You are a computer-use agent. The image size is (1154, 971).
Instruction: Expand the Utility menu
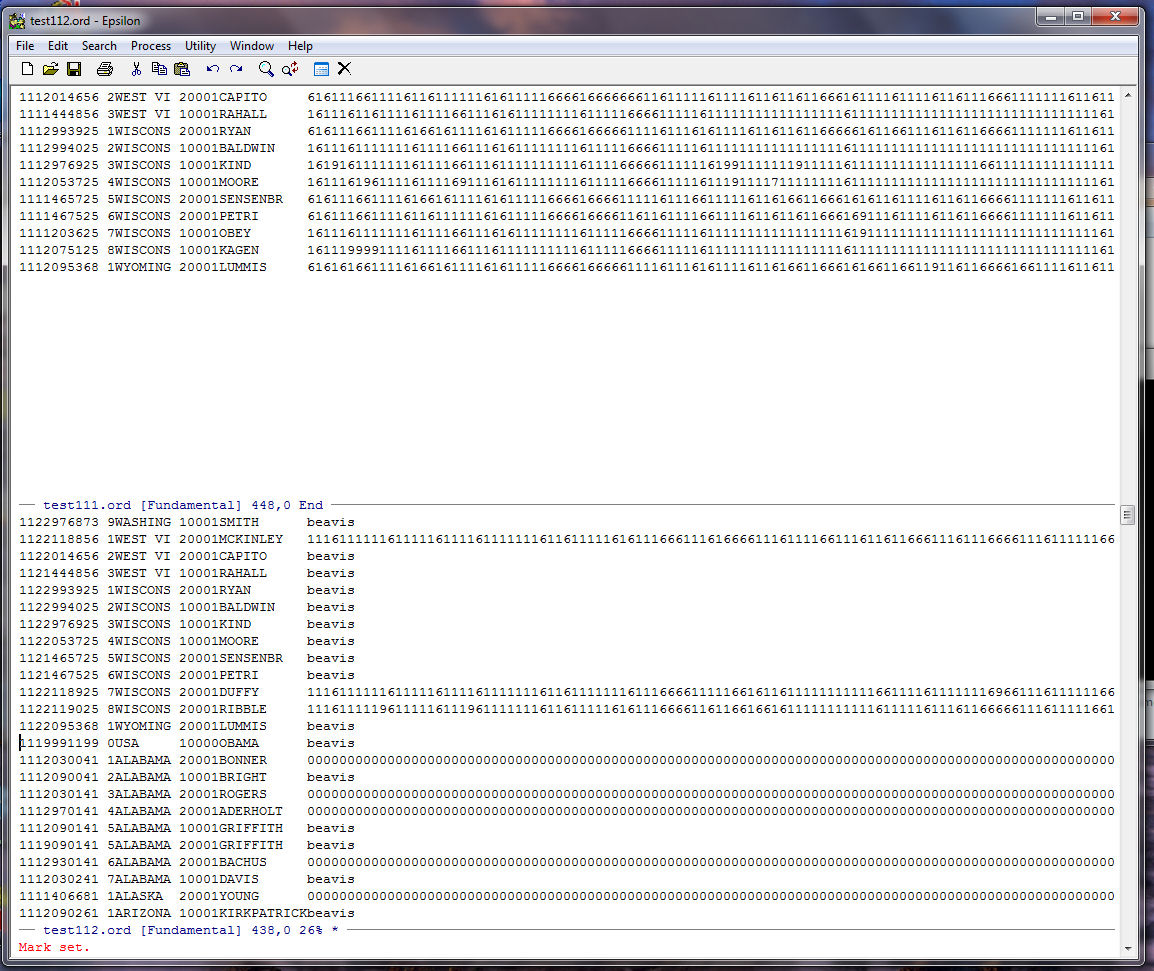tap(200, 46)
